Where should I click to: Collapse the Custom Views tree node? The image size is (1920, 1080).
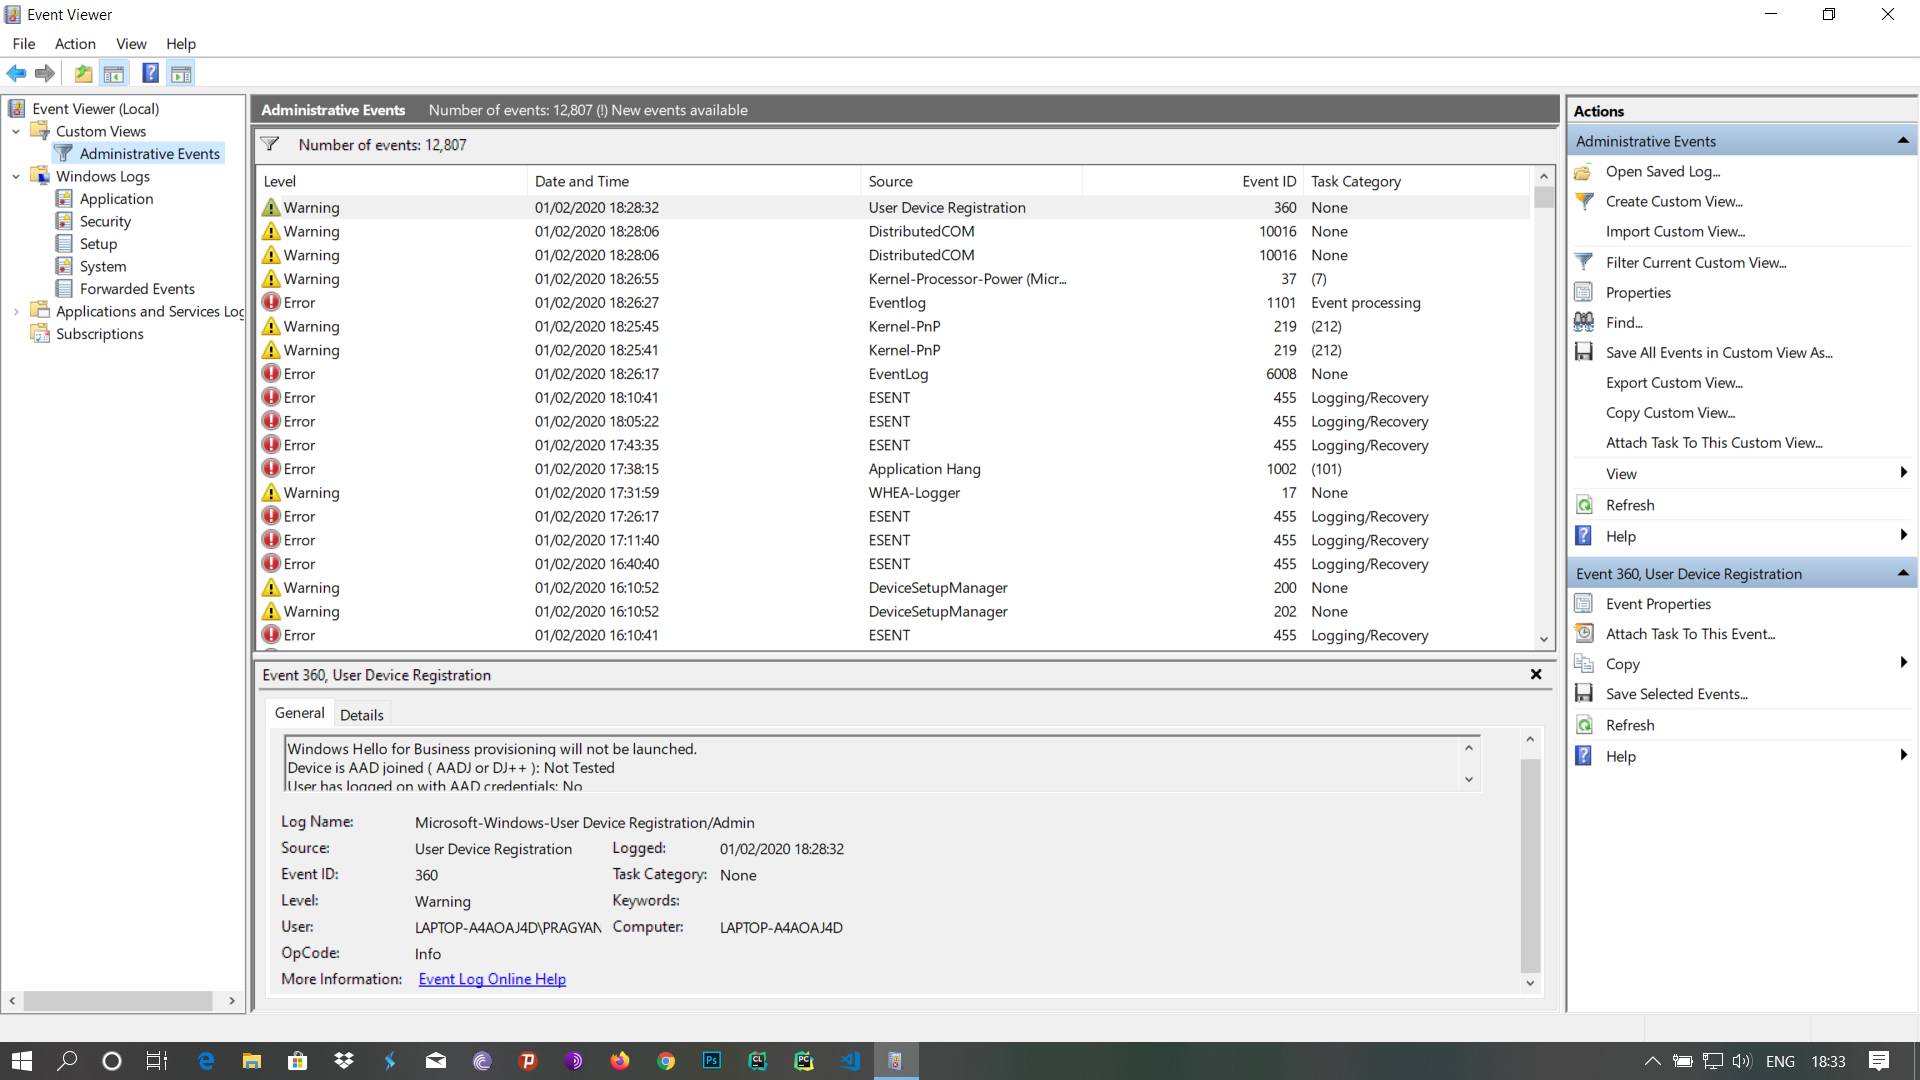tap(16, 131)
